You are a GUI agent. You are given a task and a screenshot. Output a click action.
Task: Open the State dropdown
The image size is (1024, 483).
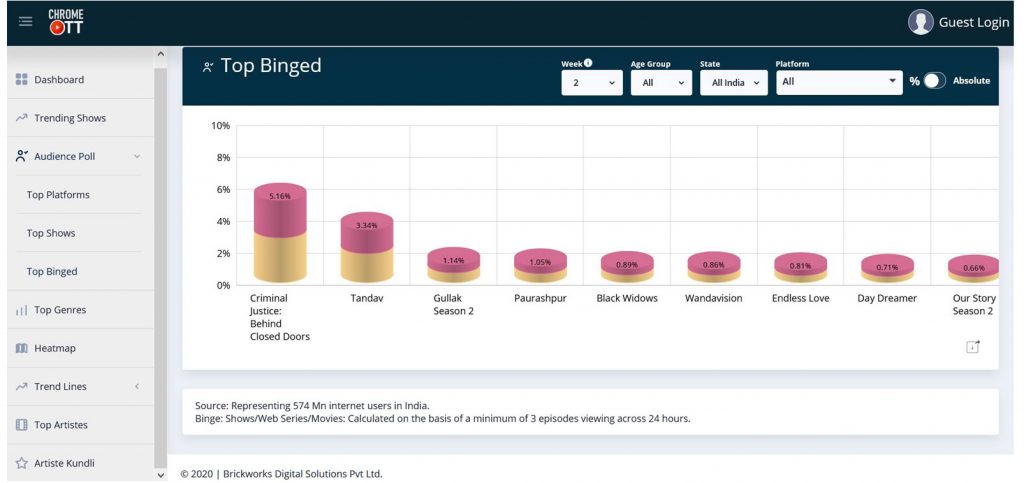734,83
